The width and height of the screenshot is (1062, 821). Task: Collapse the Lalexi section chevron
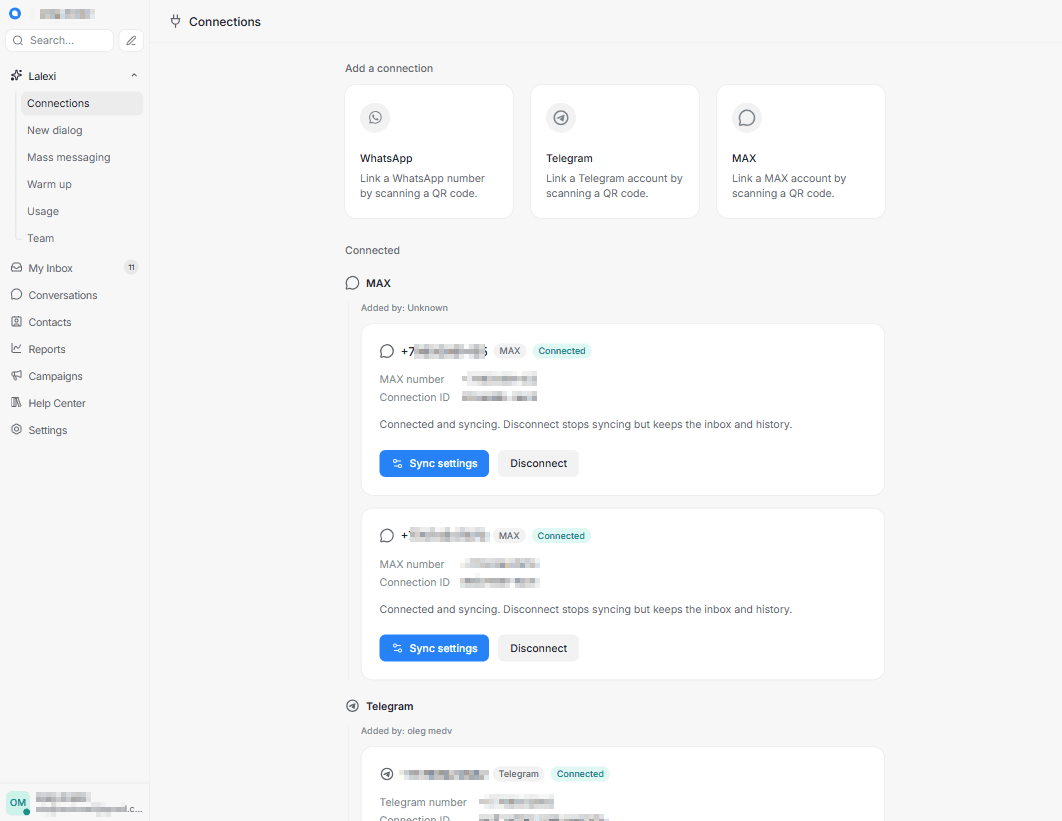(x=134, y=76)
